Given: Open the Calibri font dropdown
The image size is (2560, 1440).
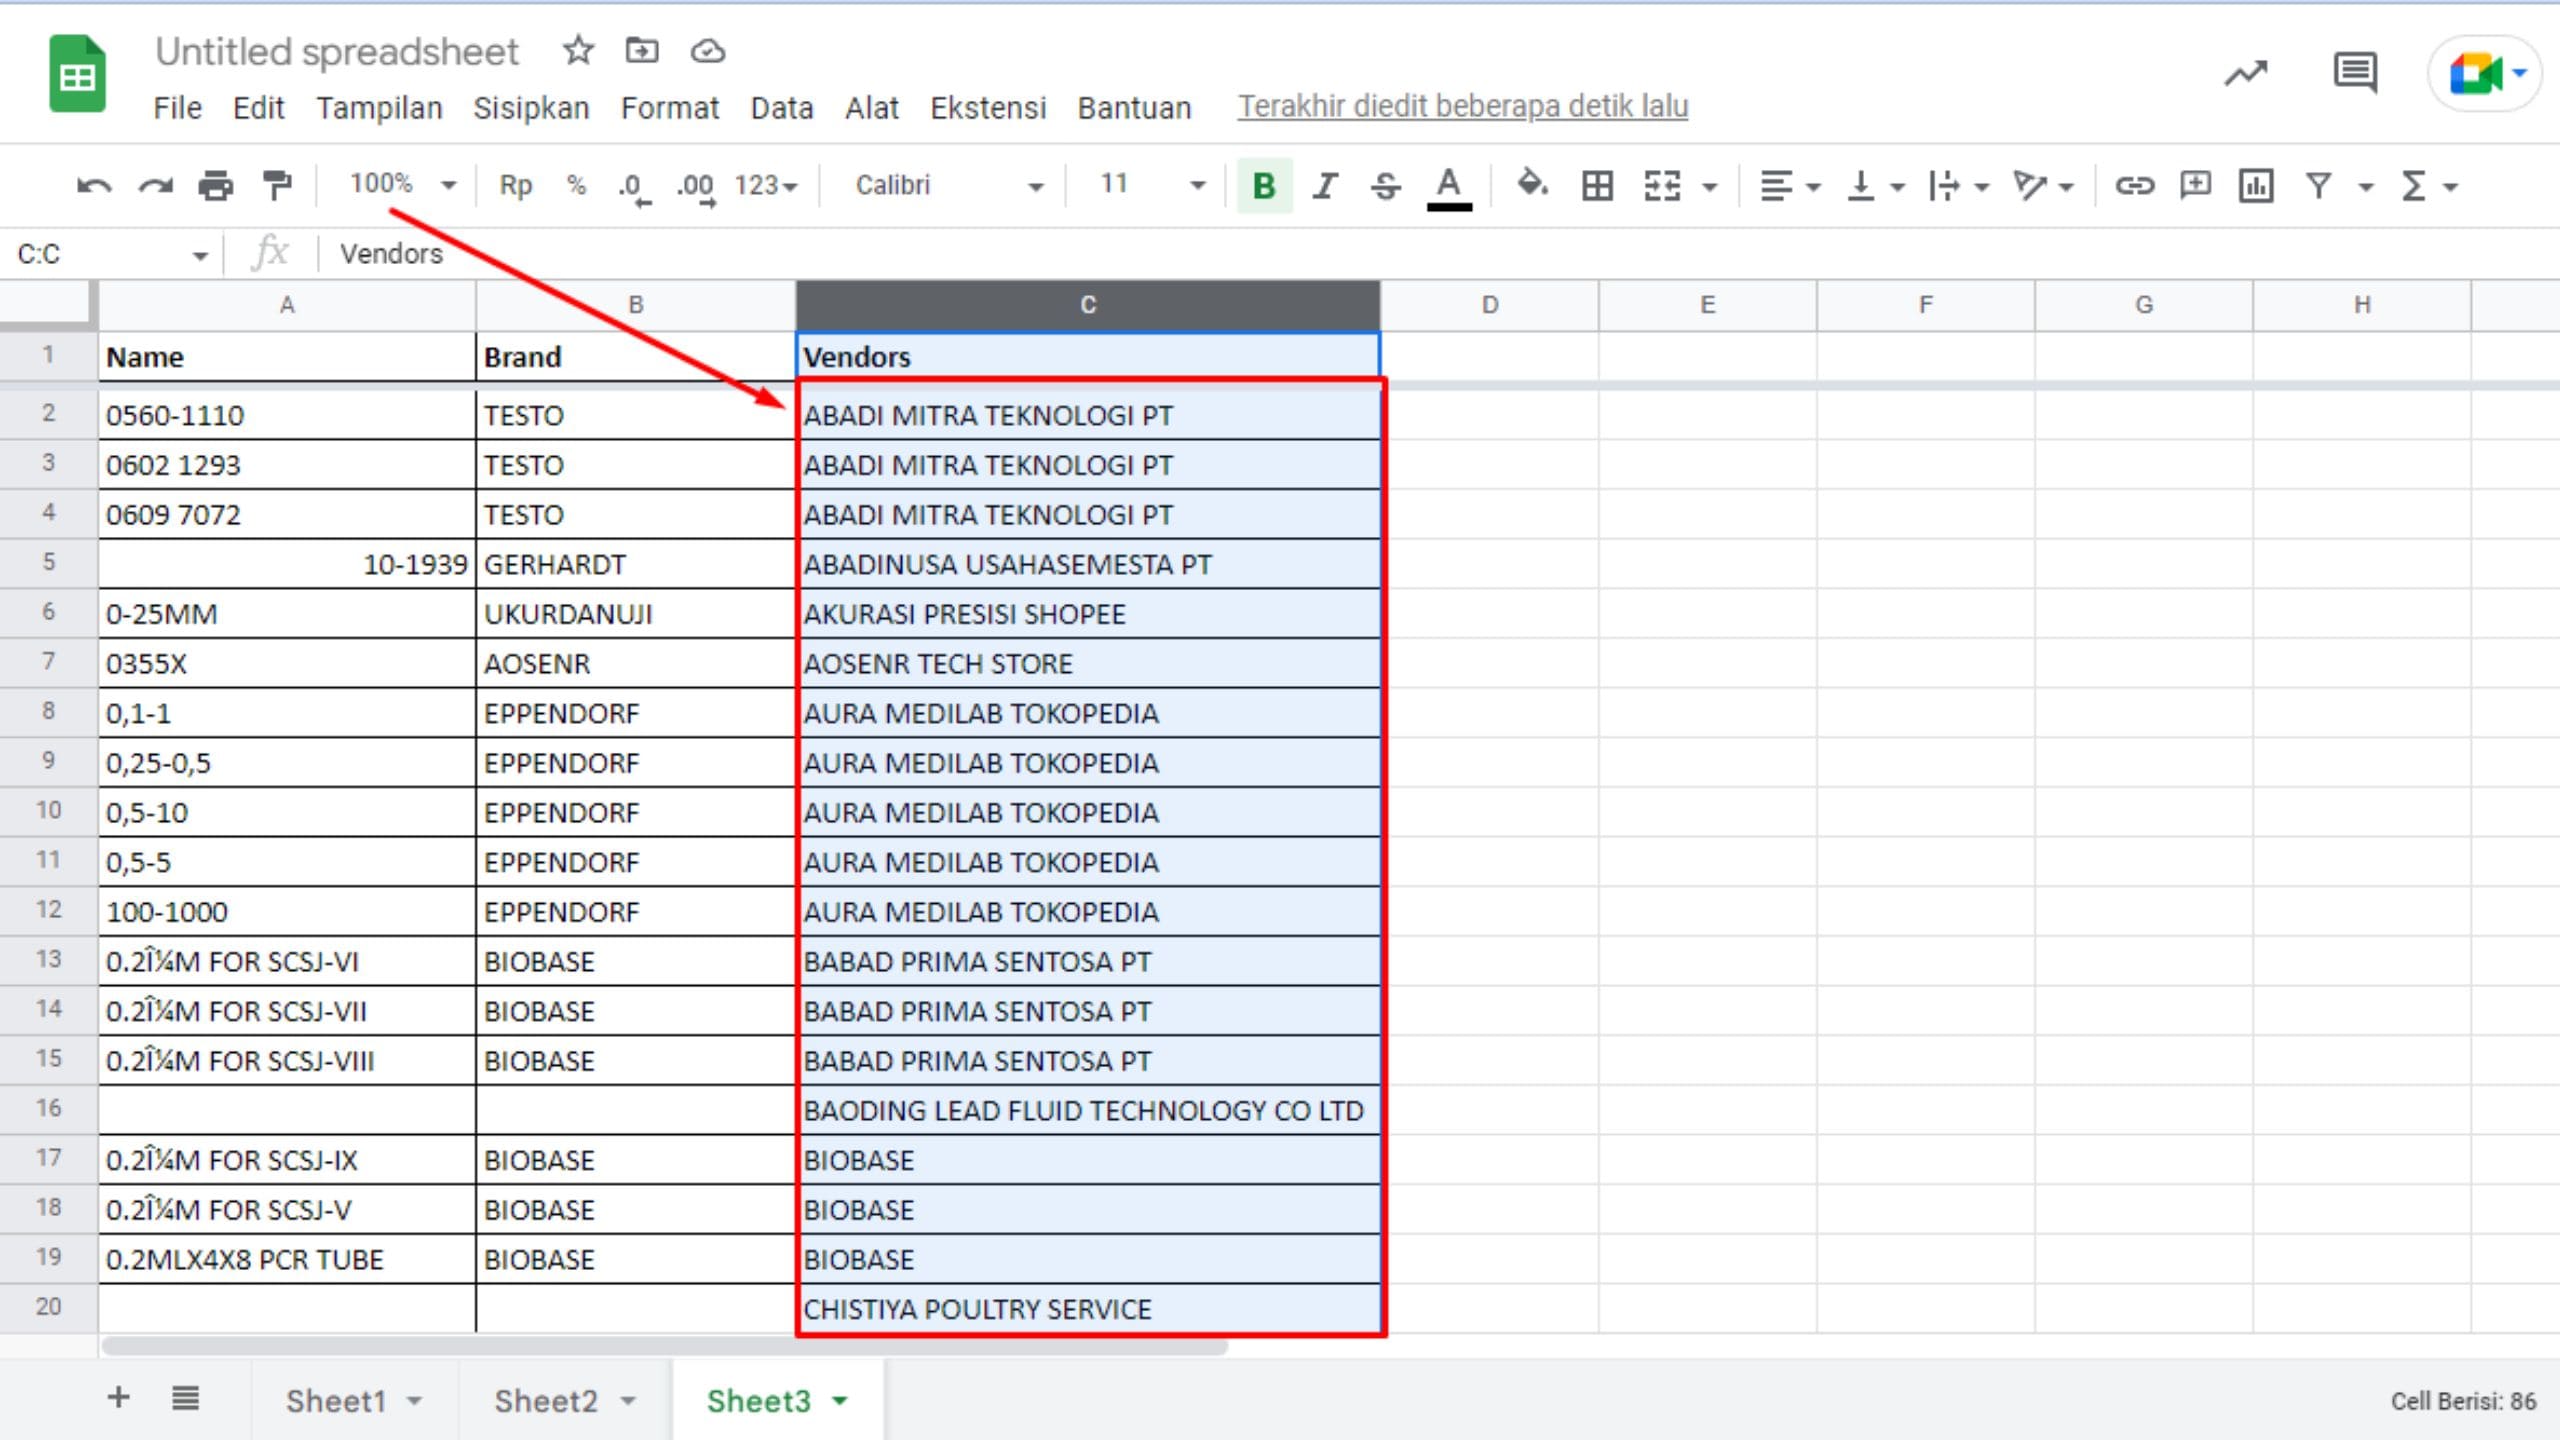Looking at the screenshot, I should [x=948, y=186].
